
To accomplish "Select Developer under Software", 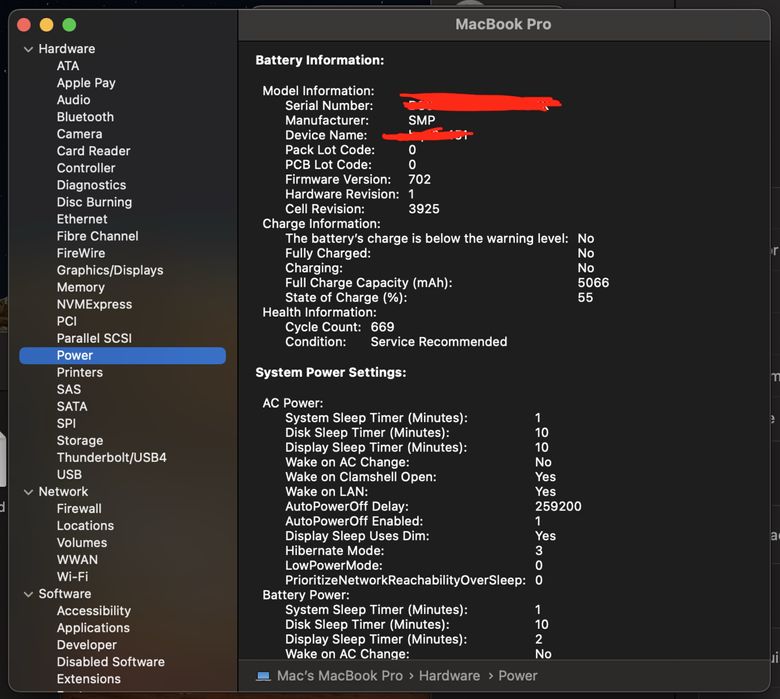I will 87,645.
